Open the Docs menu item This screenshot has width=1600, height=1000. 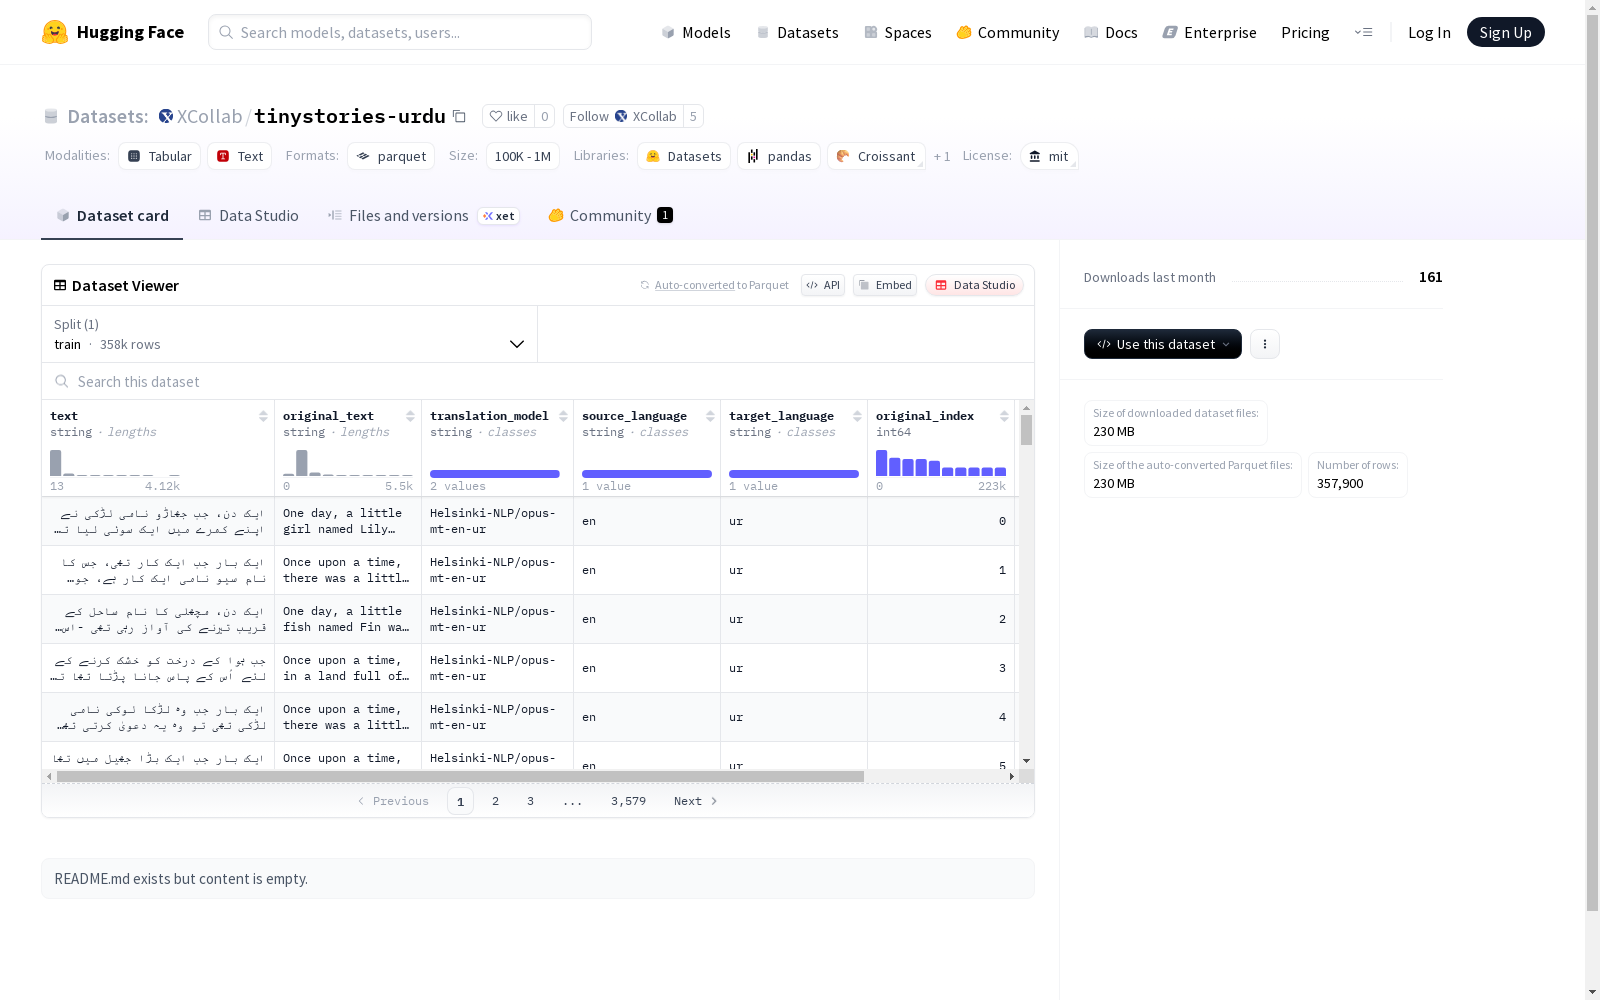(1111, 32)
